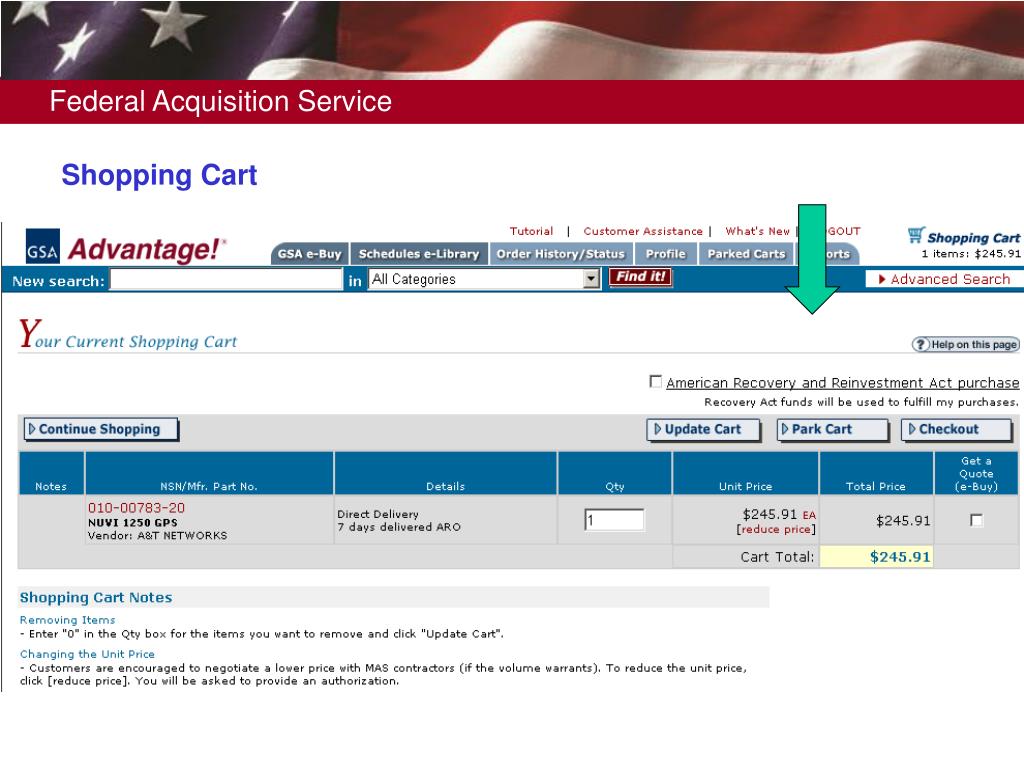This screenshot has height=768, width=1024.
Task: Click the Help on this page icon
Action: tap(966, 344)
